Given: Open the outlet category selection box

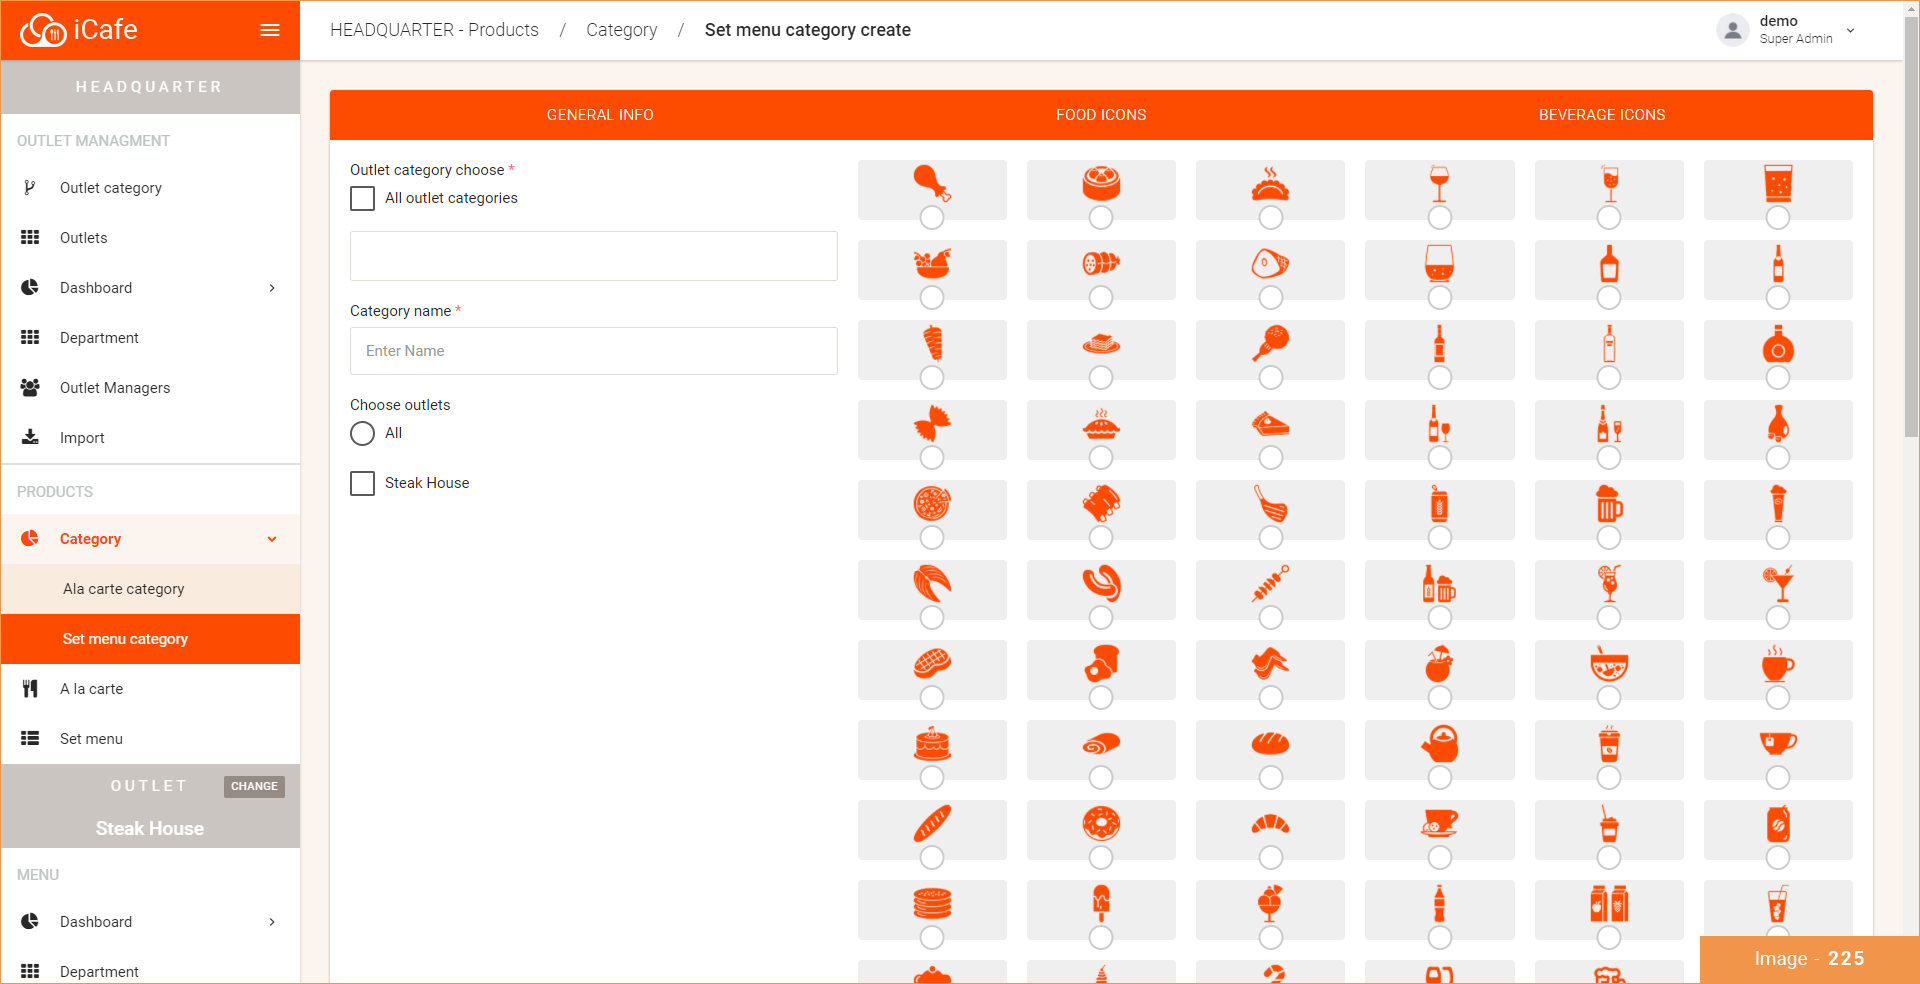Looking at the screenshot, I should click(594, 256).
